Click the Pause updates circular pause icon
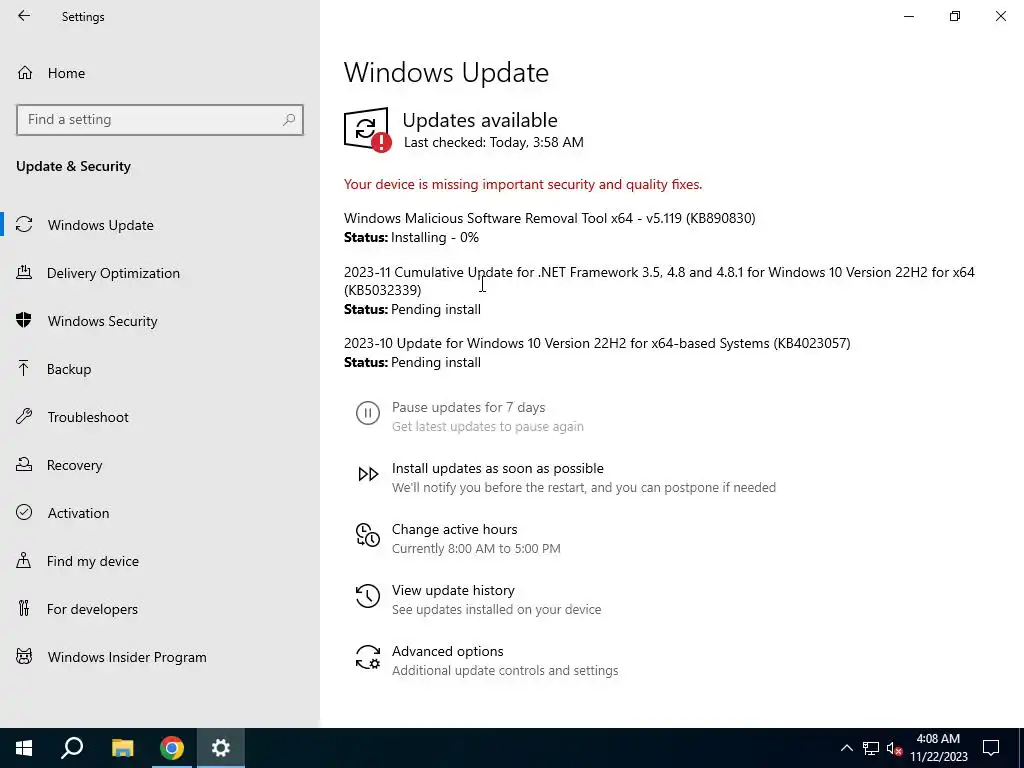This screenshot has height=768, width=1024. (368, 413)
